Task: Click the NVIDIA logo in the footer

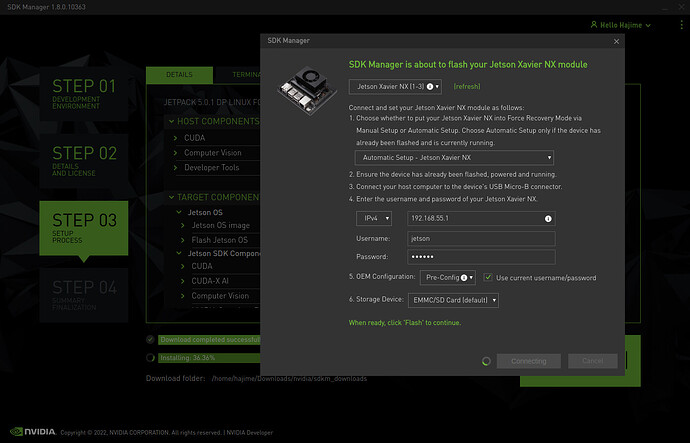Action: pos(33,432)
